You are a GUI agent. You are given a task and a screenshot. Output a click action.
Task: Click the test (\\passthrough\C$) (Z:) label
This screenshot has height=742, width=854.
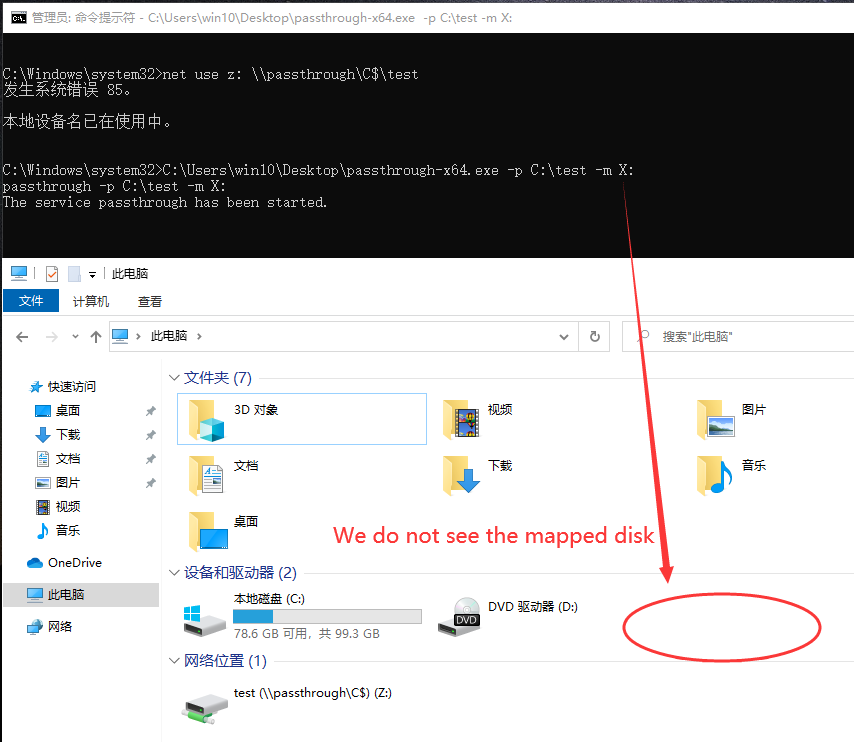313,693
